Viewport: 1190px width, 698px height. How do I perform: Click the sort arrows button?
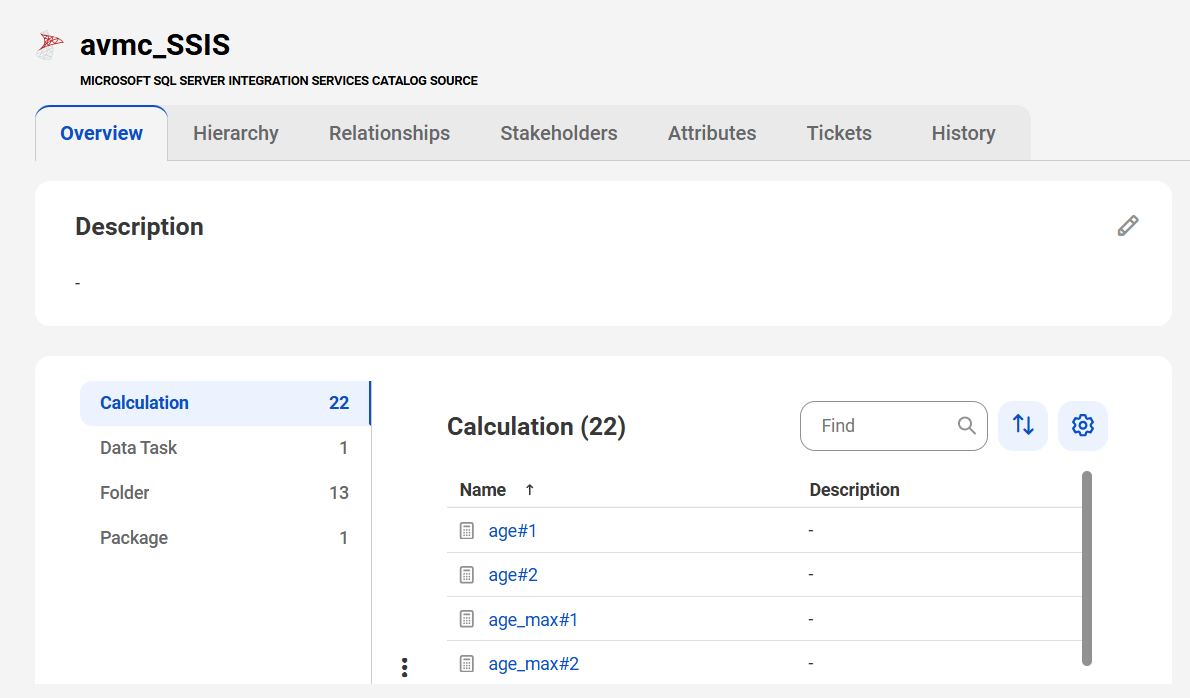1023,426
